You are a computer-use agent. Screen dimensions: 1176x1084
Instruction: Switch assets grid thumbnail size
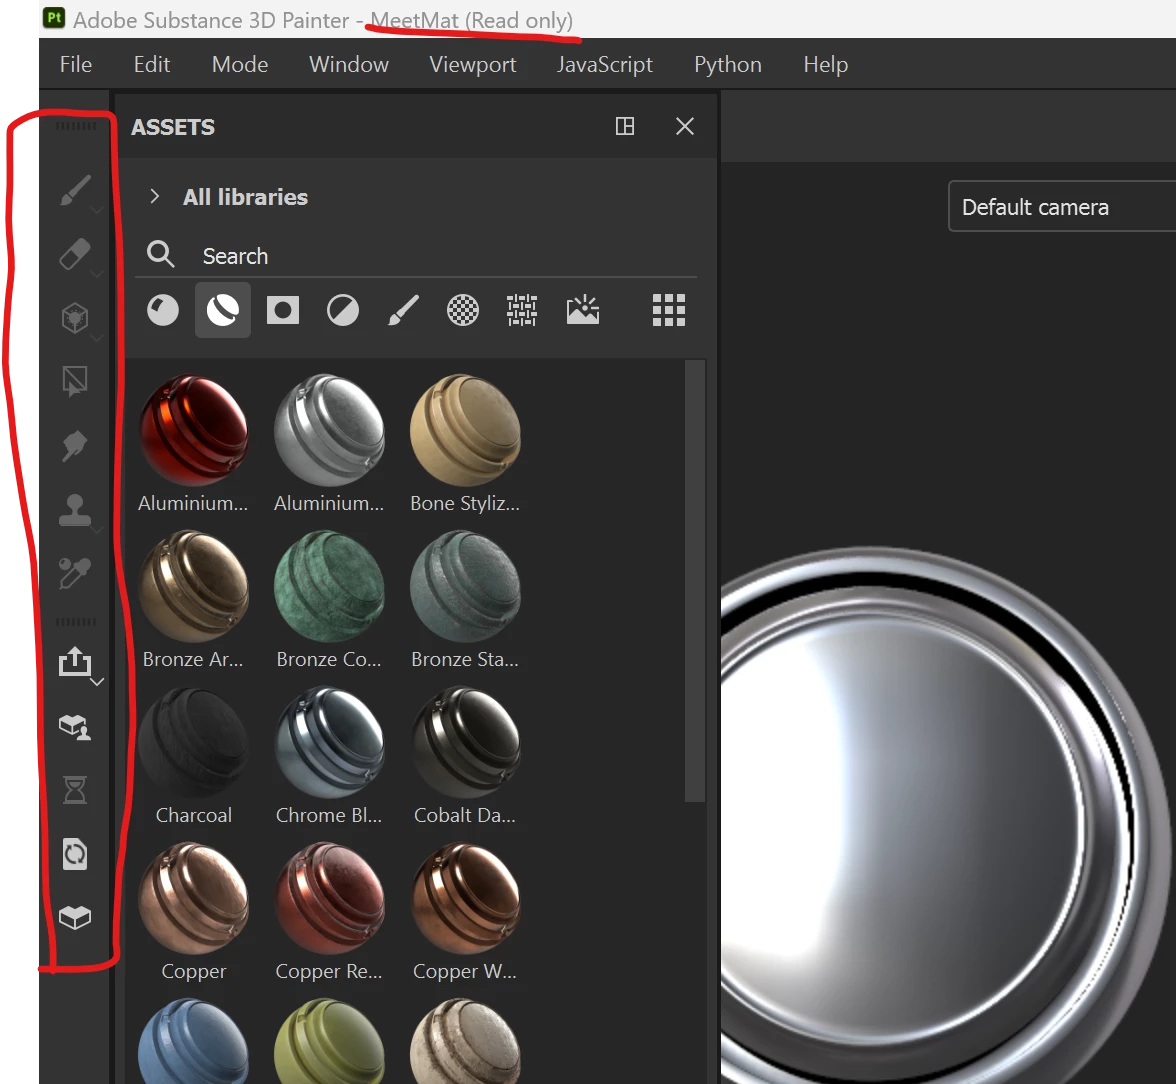669,310
